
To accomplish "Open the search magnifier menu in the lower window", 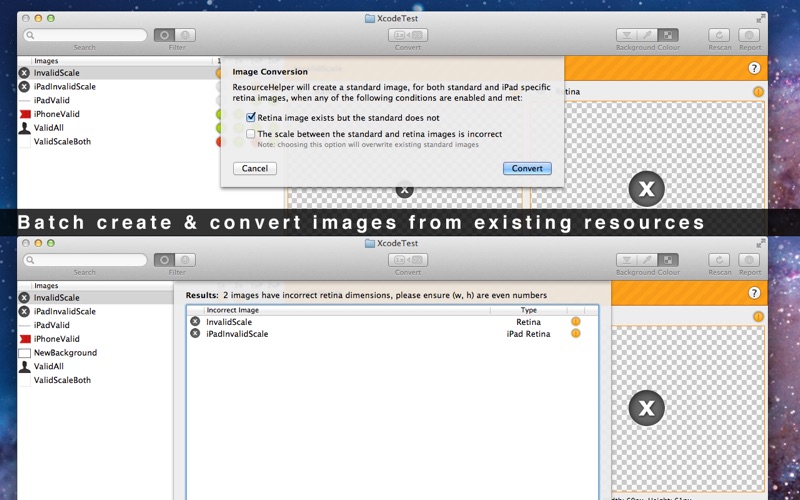I will point(30,260).
